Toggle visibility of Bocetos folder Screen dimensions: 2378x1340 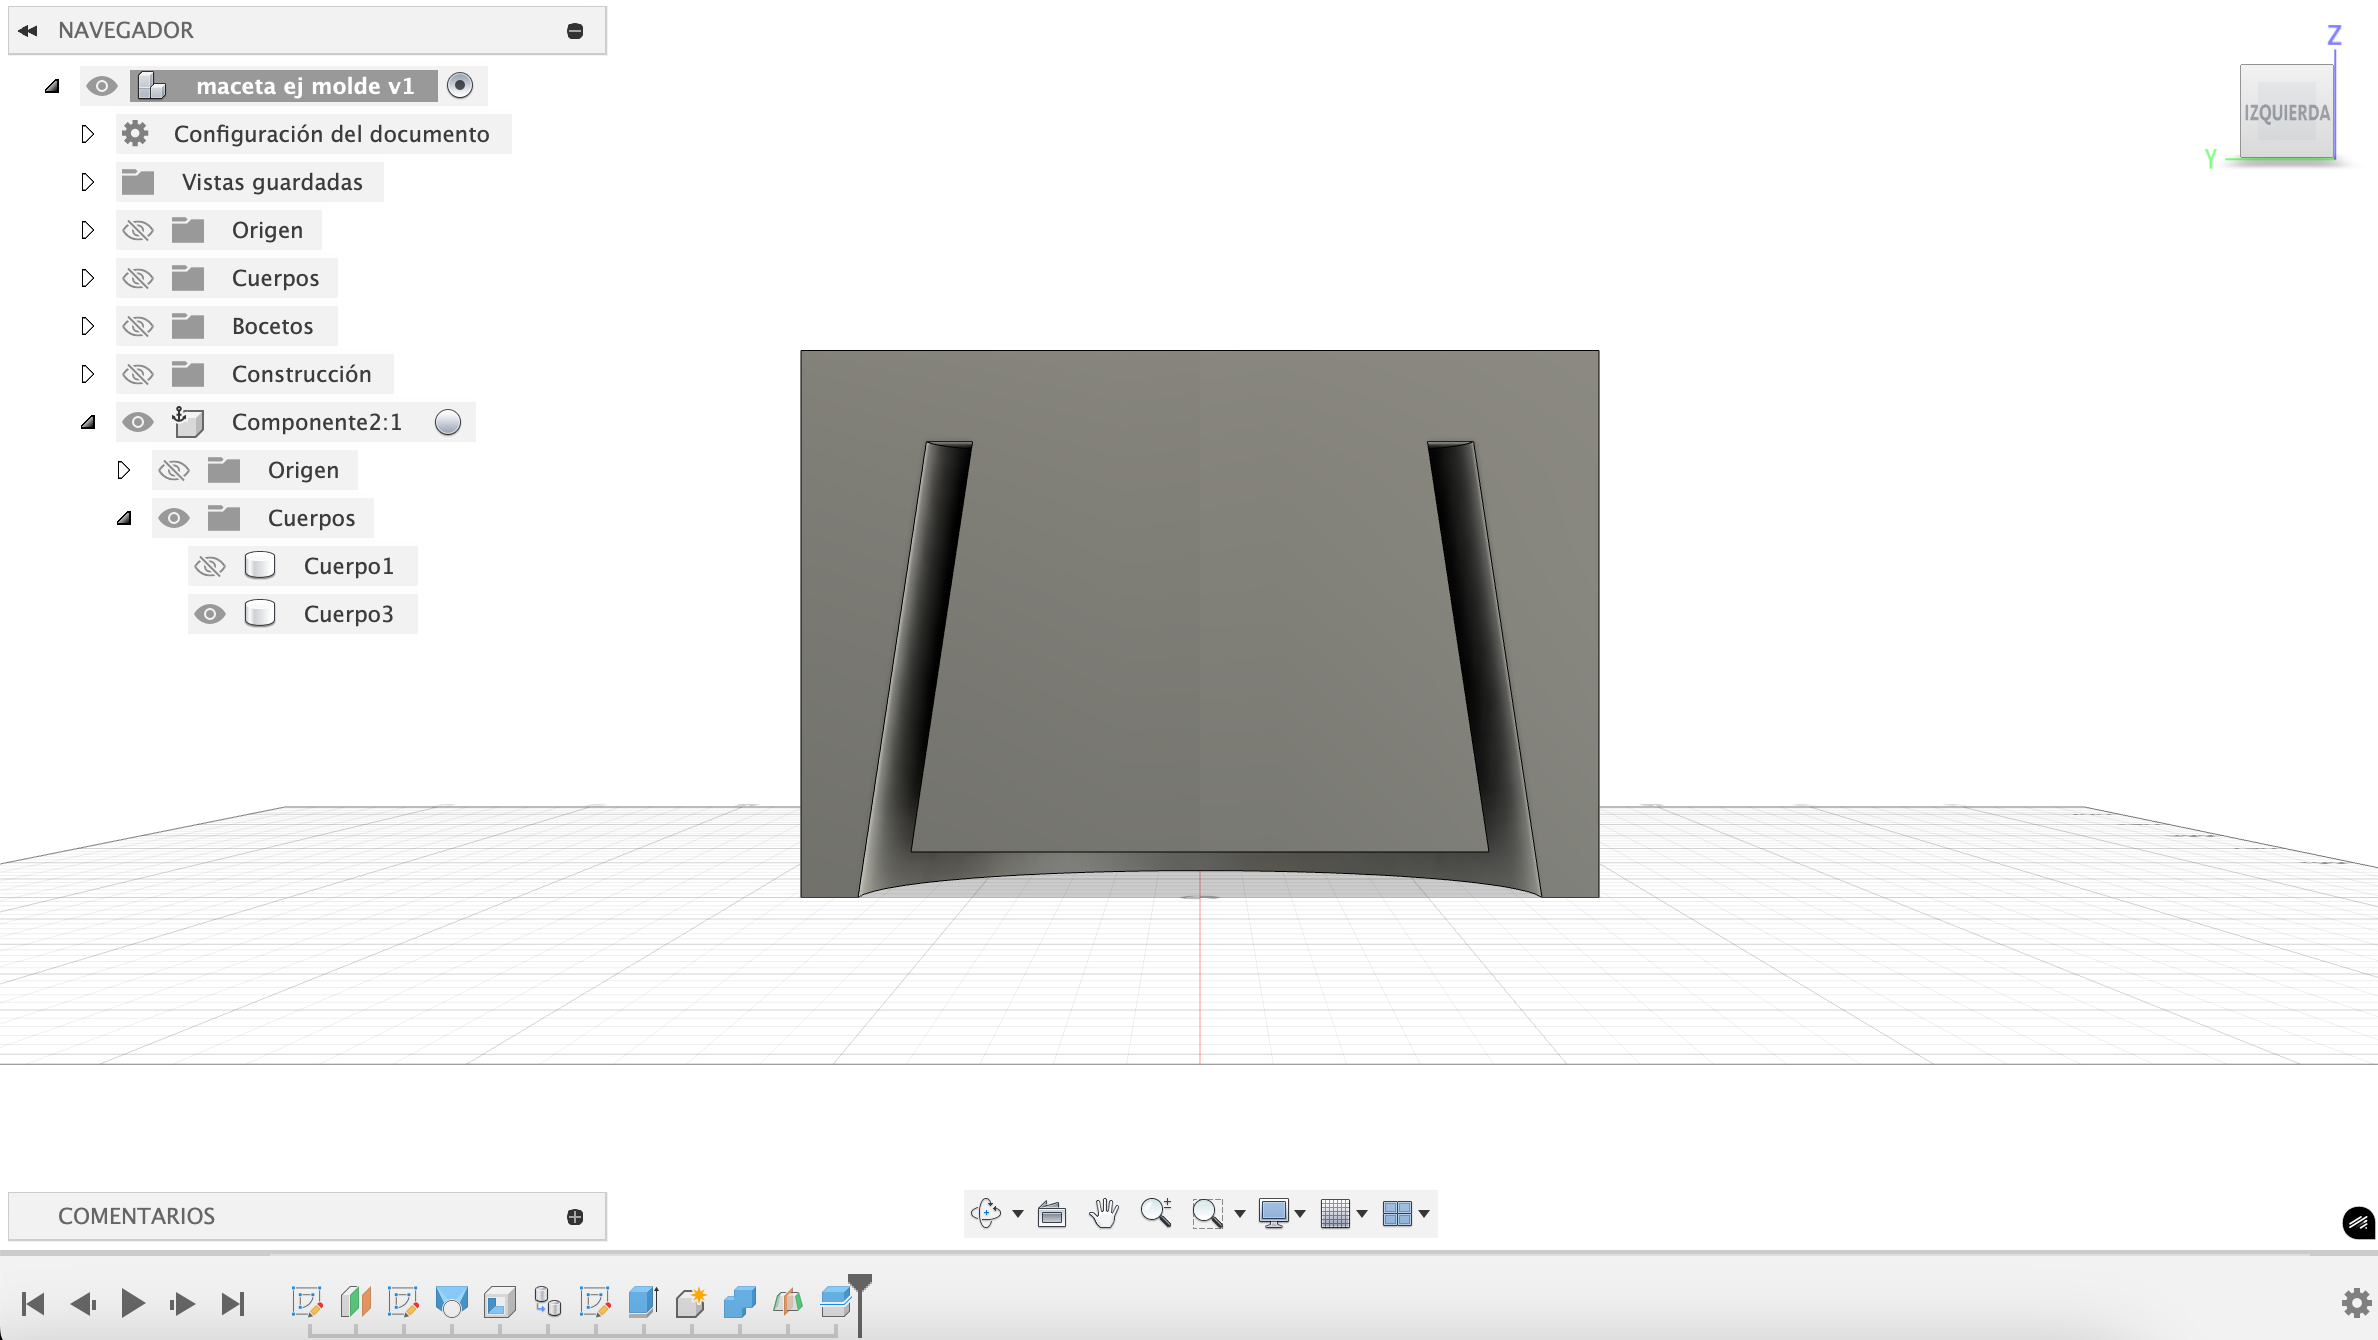(138, 326)
